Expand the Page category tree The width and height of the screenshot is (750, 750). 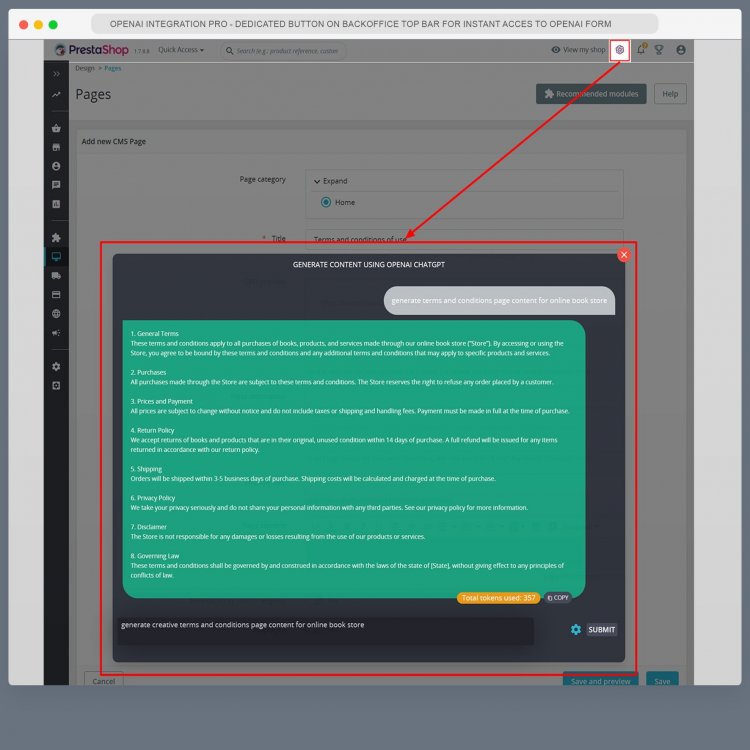point(331,181)
